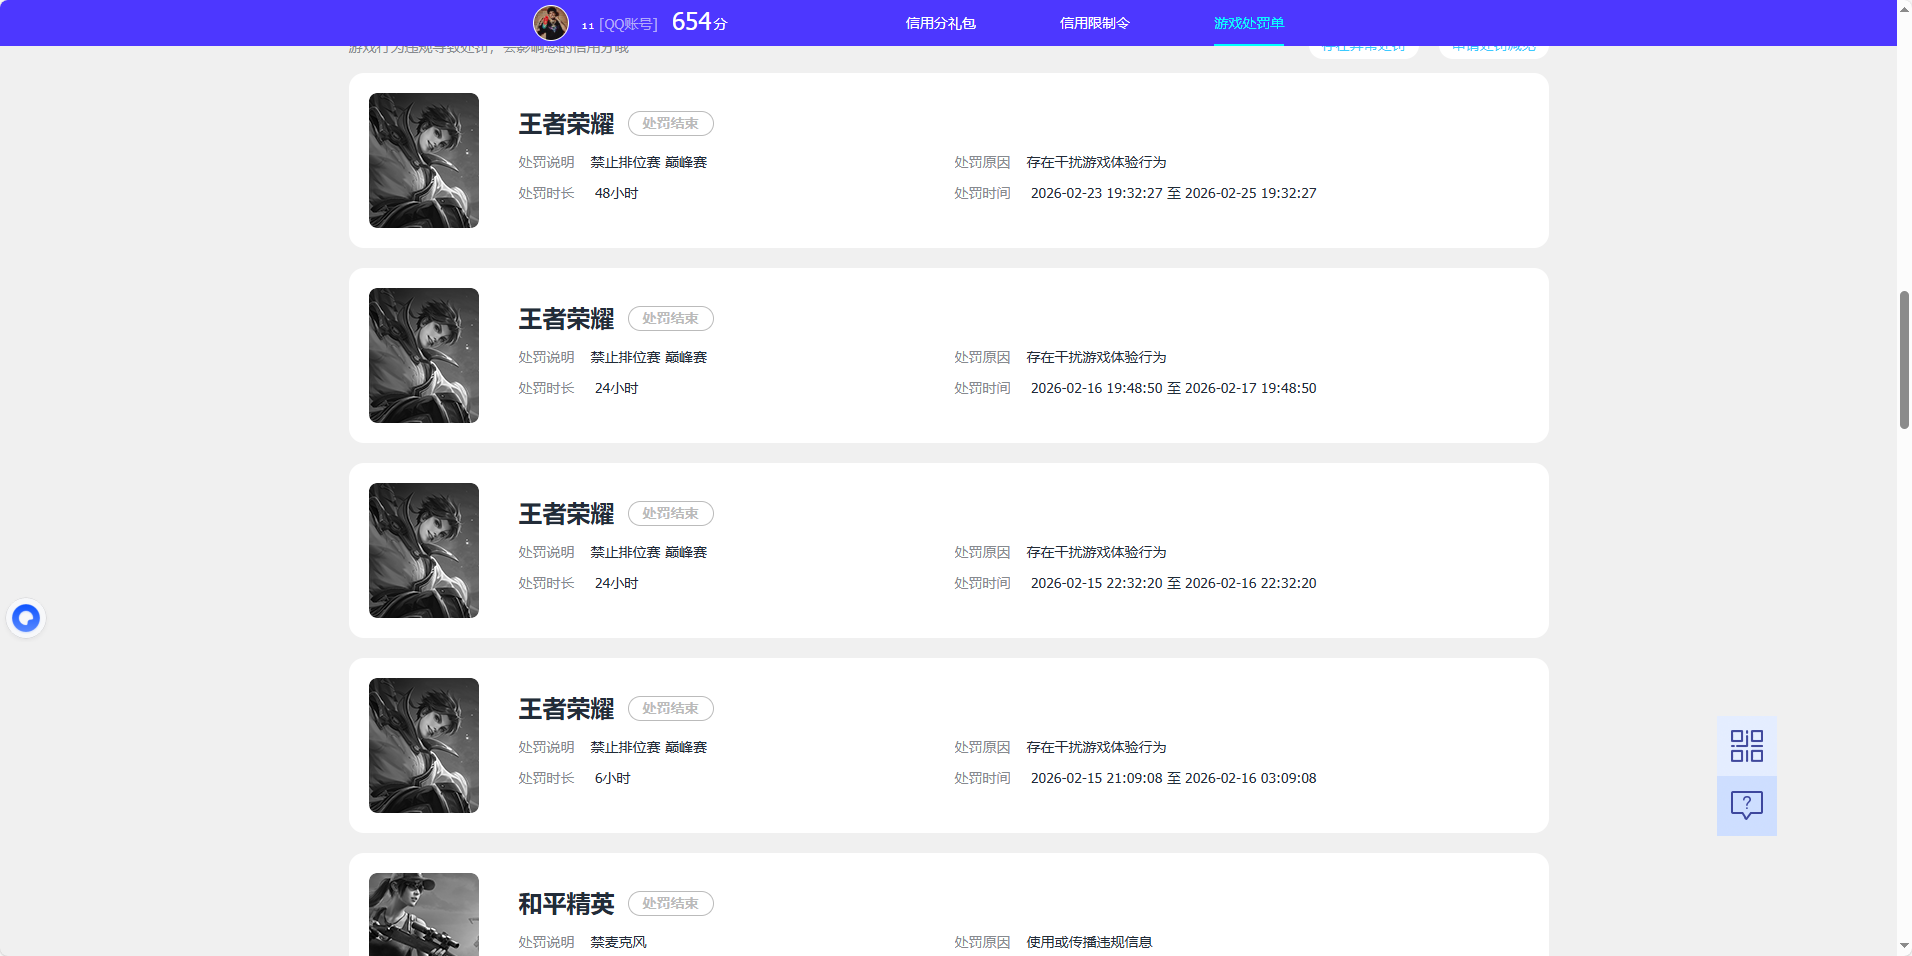Click the 和平精英 game thumbnail at the bottom
Viewport: 1912px width, 956px height.
pyautogui.click(x=423, y=914)
